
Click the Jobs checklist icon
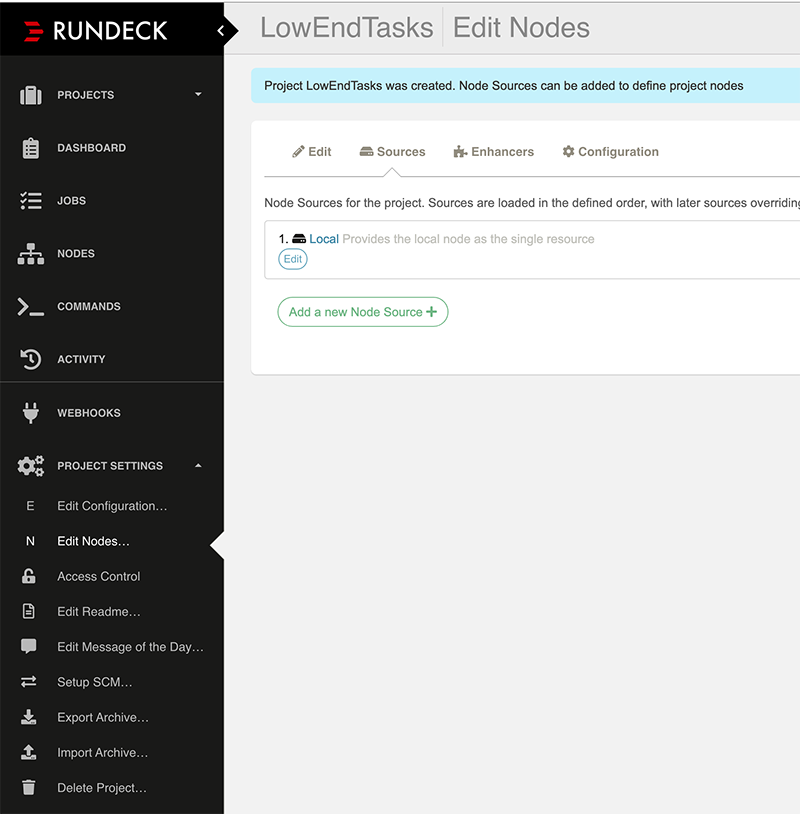coord(31,201)
